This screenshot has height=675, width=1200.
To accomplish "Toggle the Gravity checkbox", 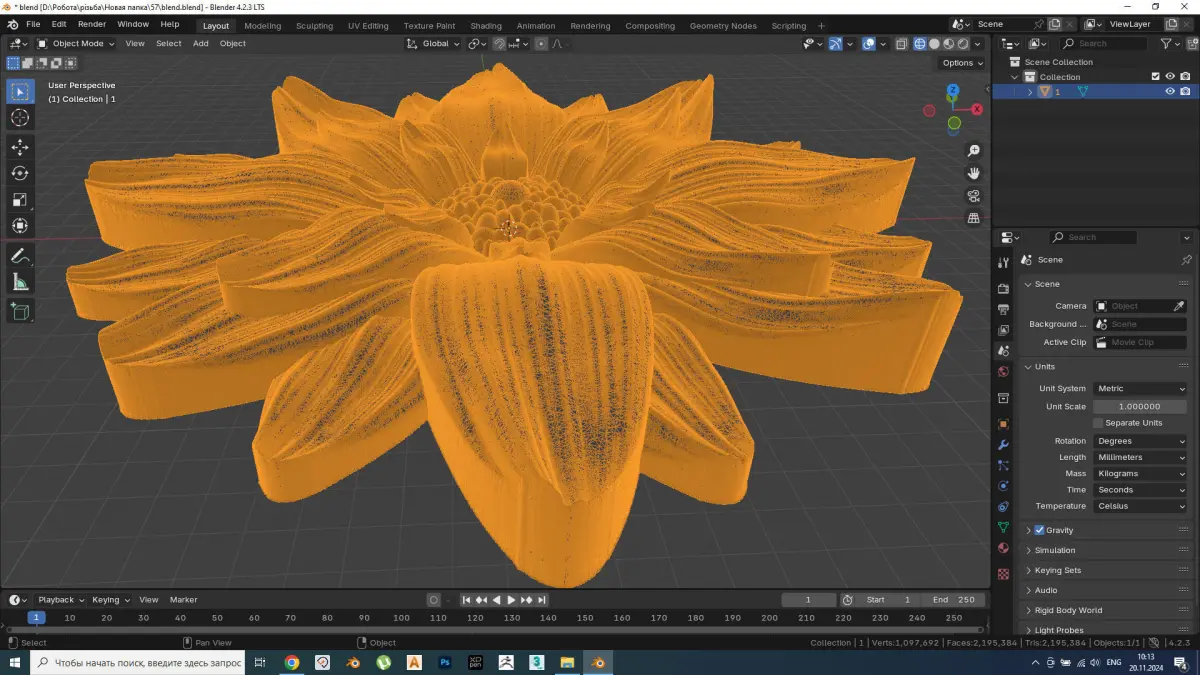I will point(1039,530).
